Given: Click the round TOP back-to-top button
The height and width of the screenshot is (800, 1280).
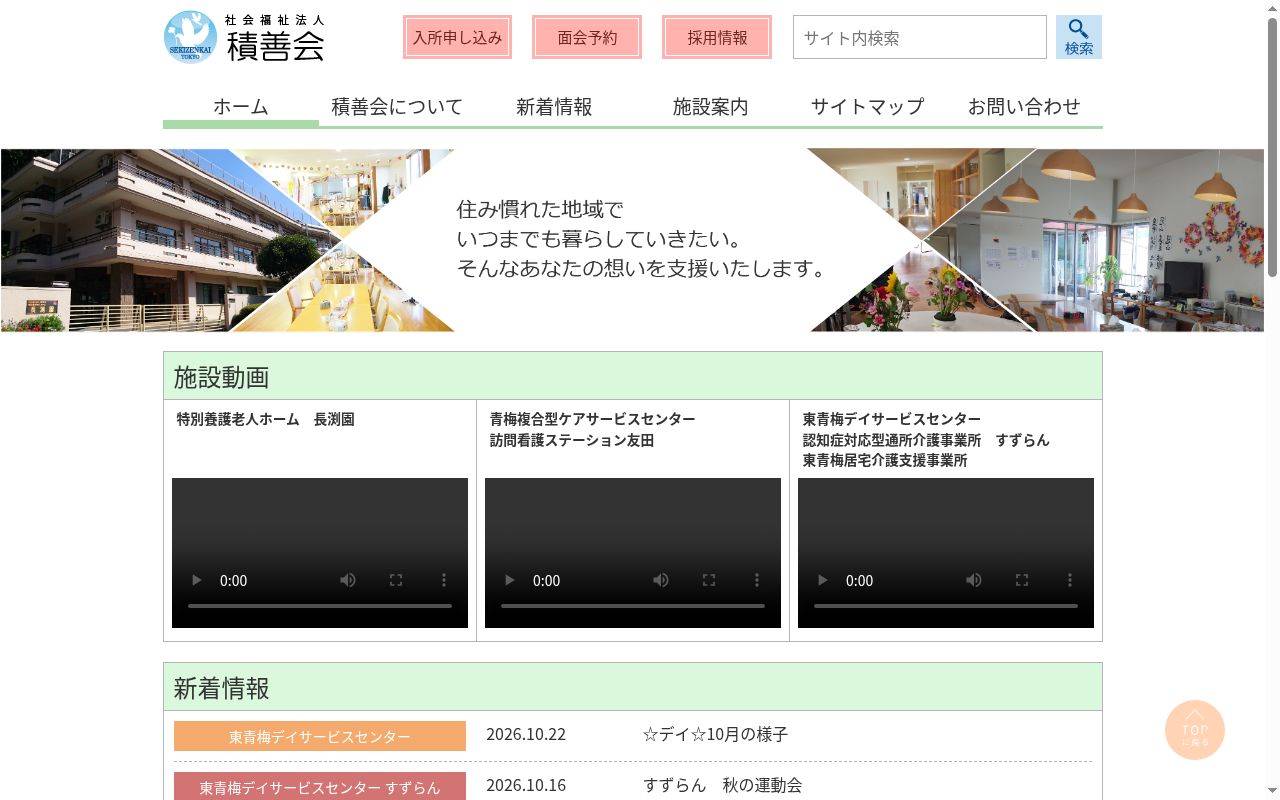Looking at the screenshot, I should click(1195, 730).
